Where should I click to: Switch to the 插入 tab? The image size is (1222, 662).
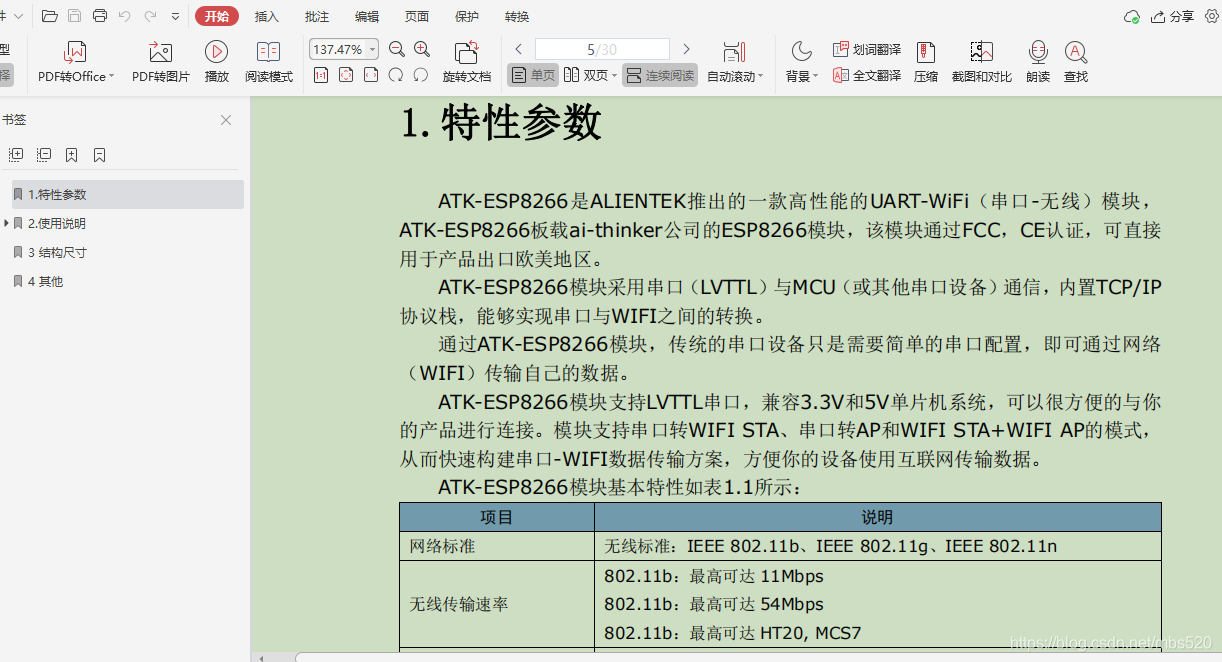click(267, 17)
